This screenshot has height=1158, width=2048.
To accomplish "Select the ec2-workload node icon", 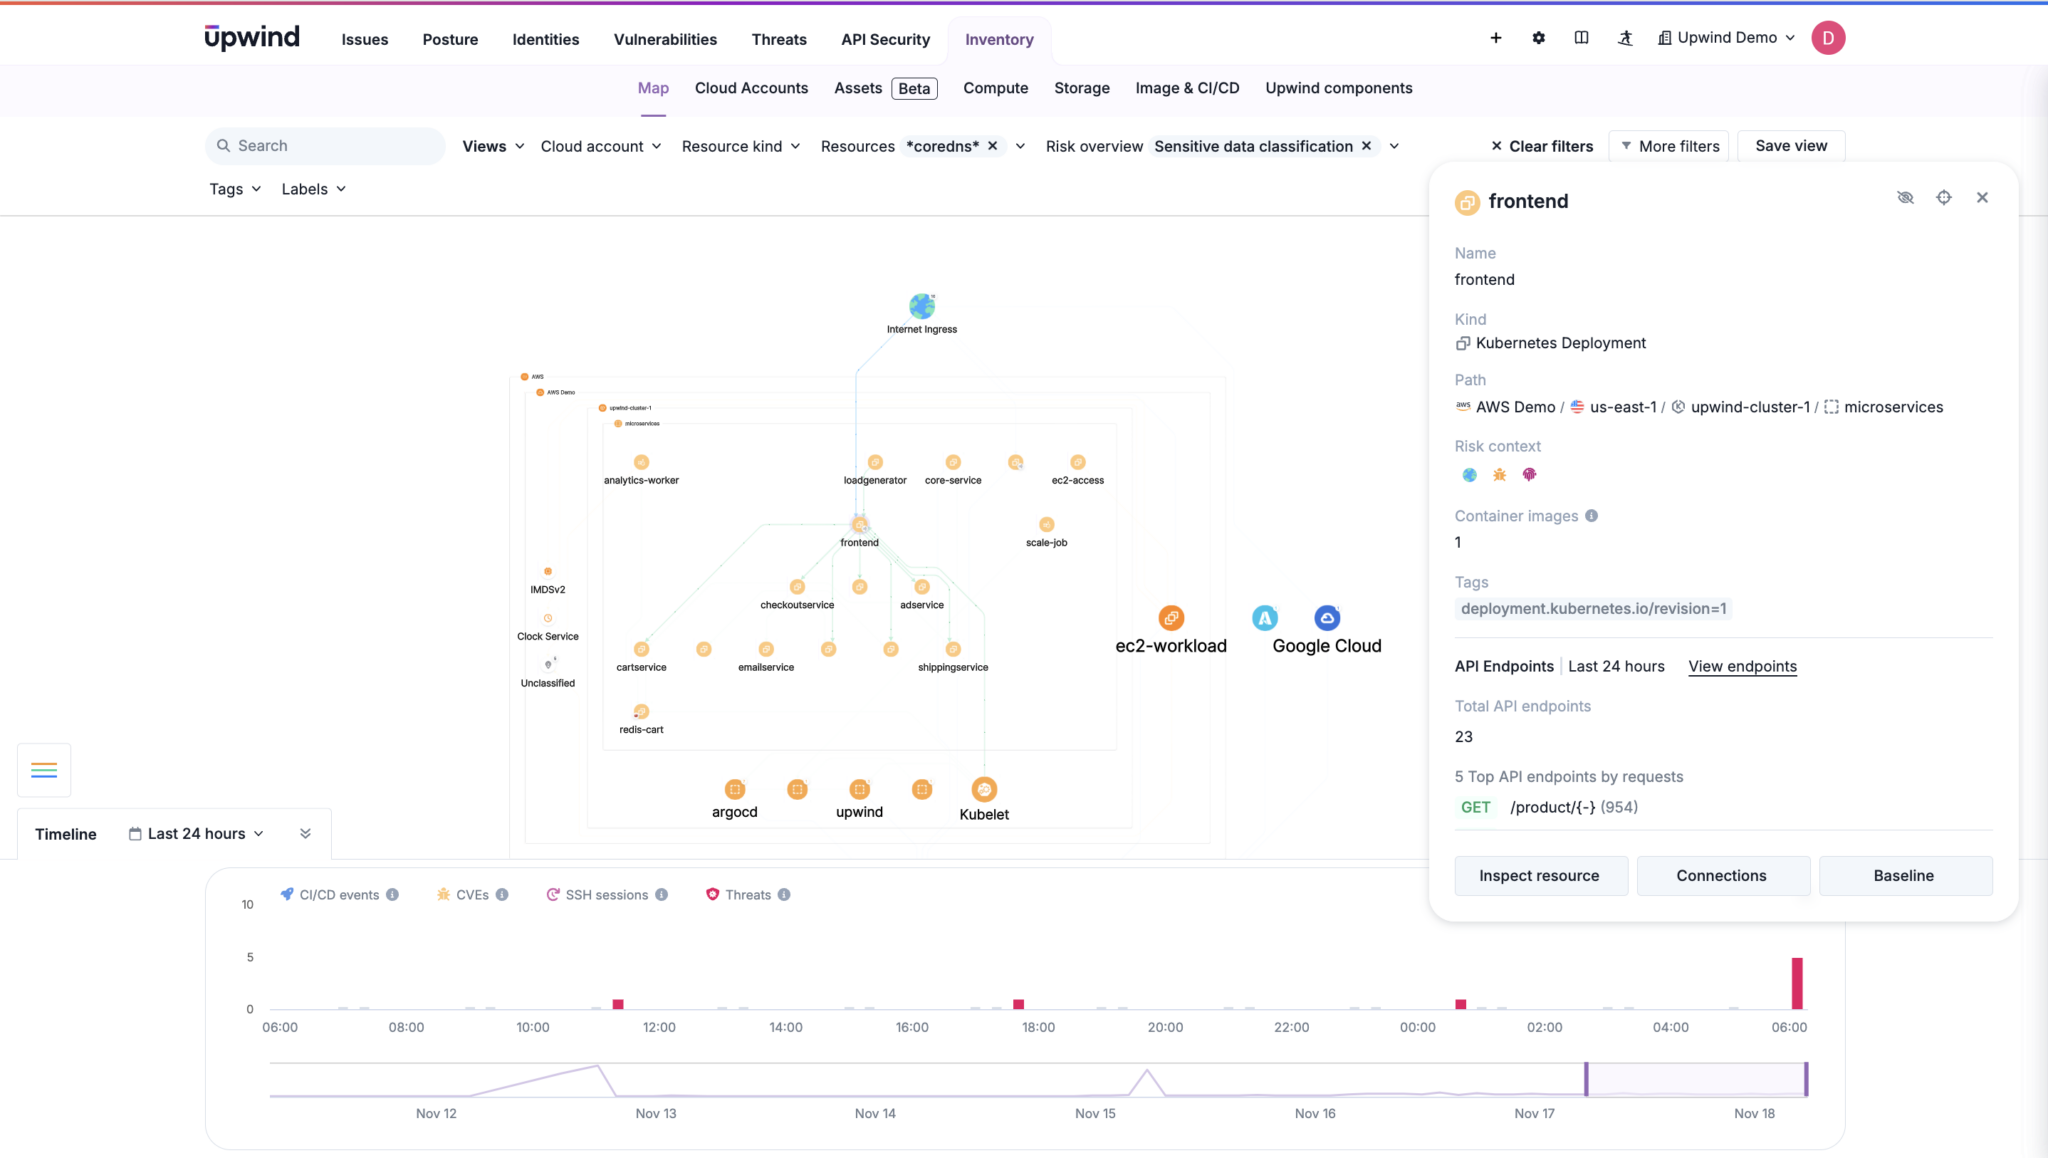I will point(1171,618).
